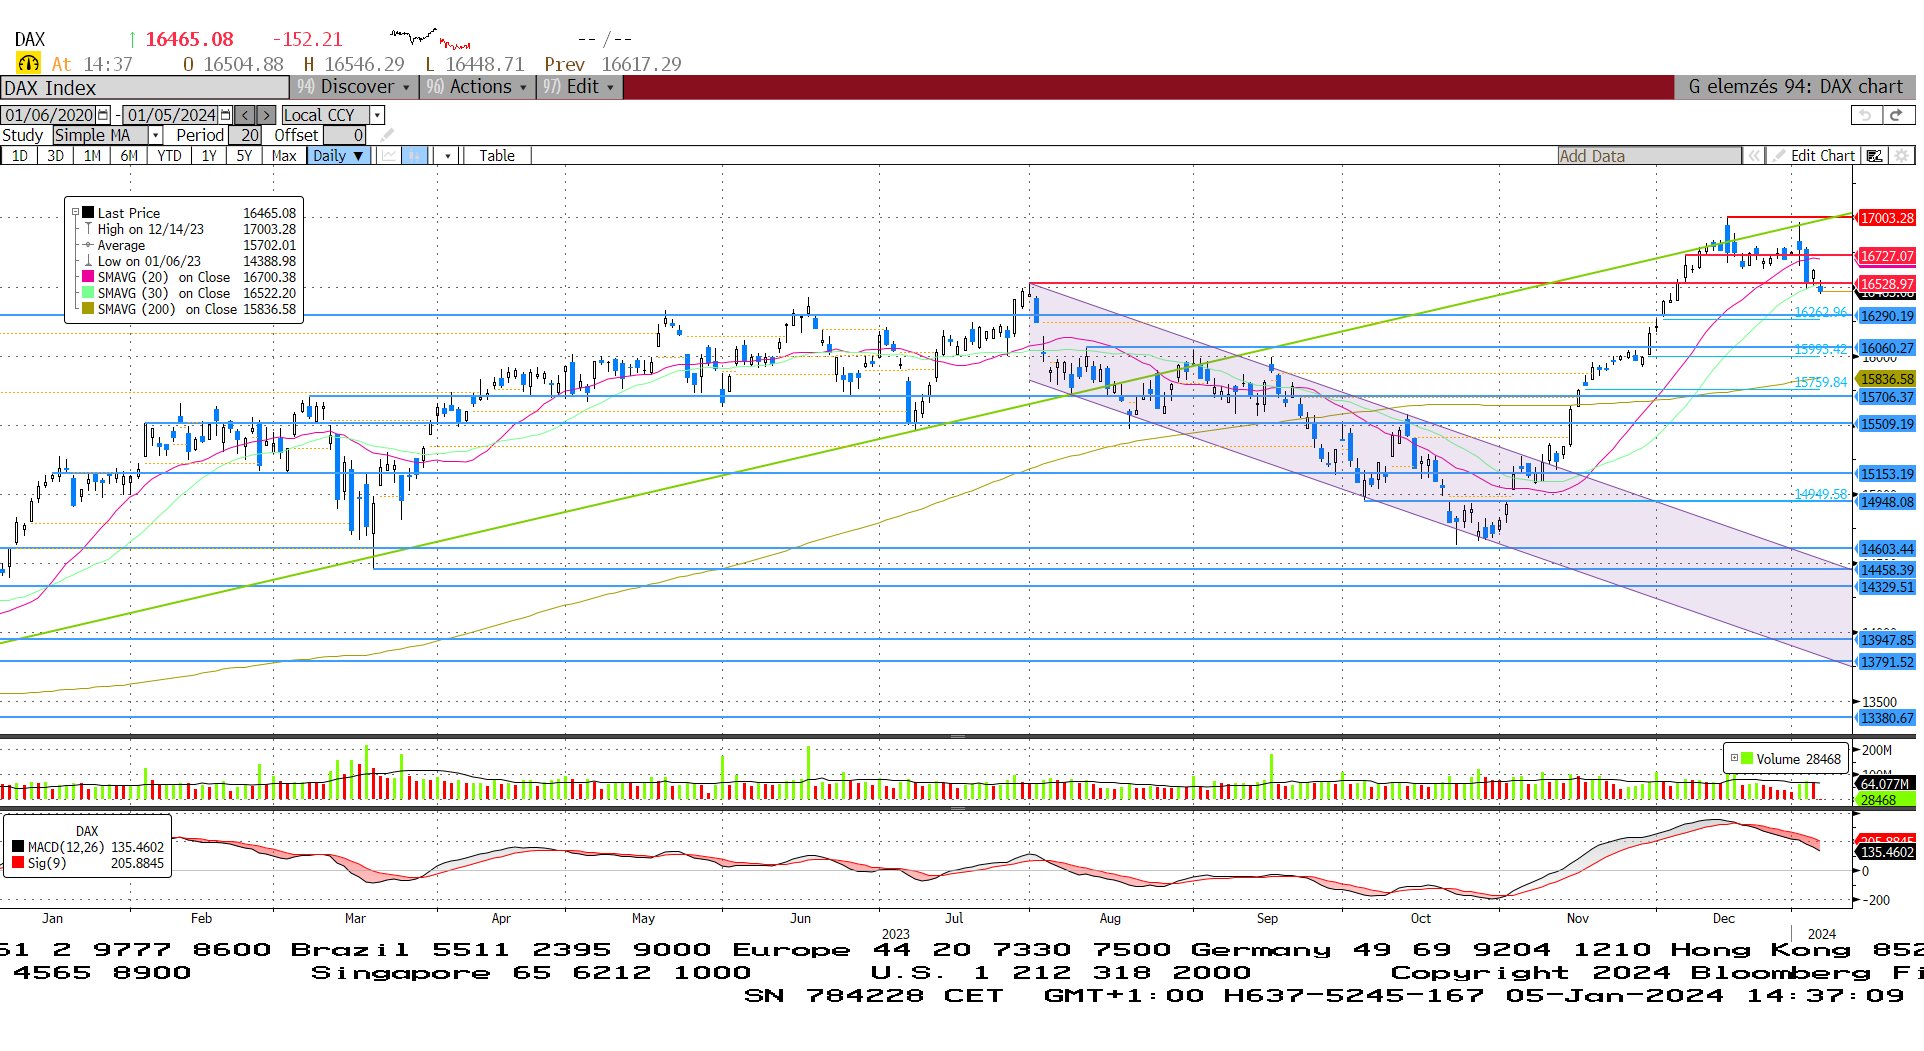Click the yellow gauge icon near At time
1924x1051 pixels.
point(28,63)
